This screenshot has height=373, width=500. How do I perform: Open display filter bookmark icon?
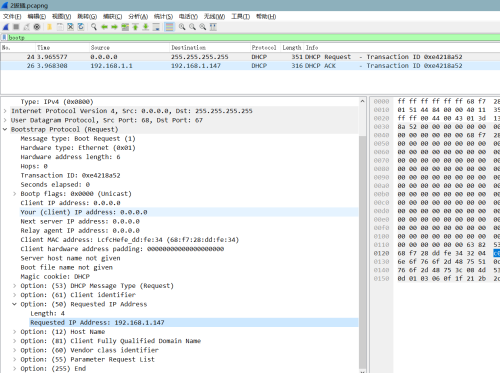(x=4, y=37)
